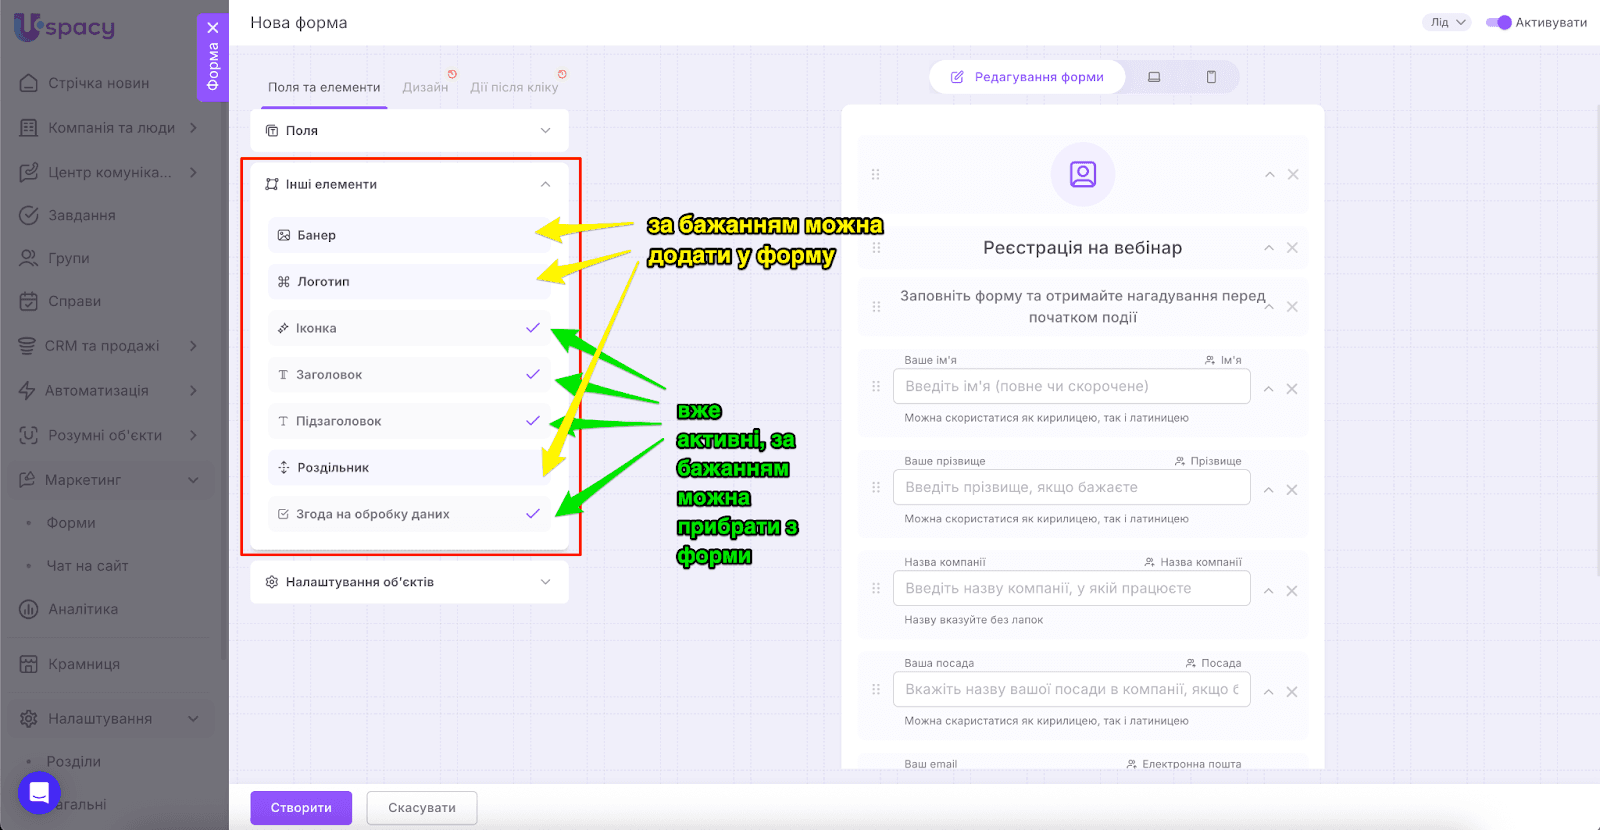Toggle Згода на обробку даних checkmark
Image resolution: width=1600 pixels, height=830 pixels.
(533, 514)
